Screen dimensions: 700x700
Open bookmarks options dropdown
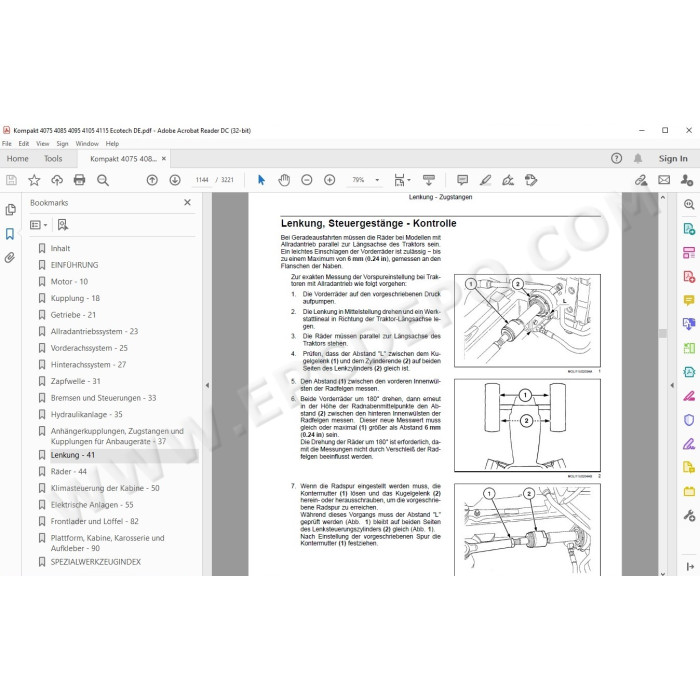pos(38,225)
